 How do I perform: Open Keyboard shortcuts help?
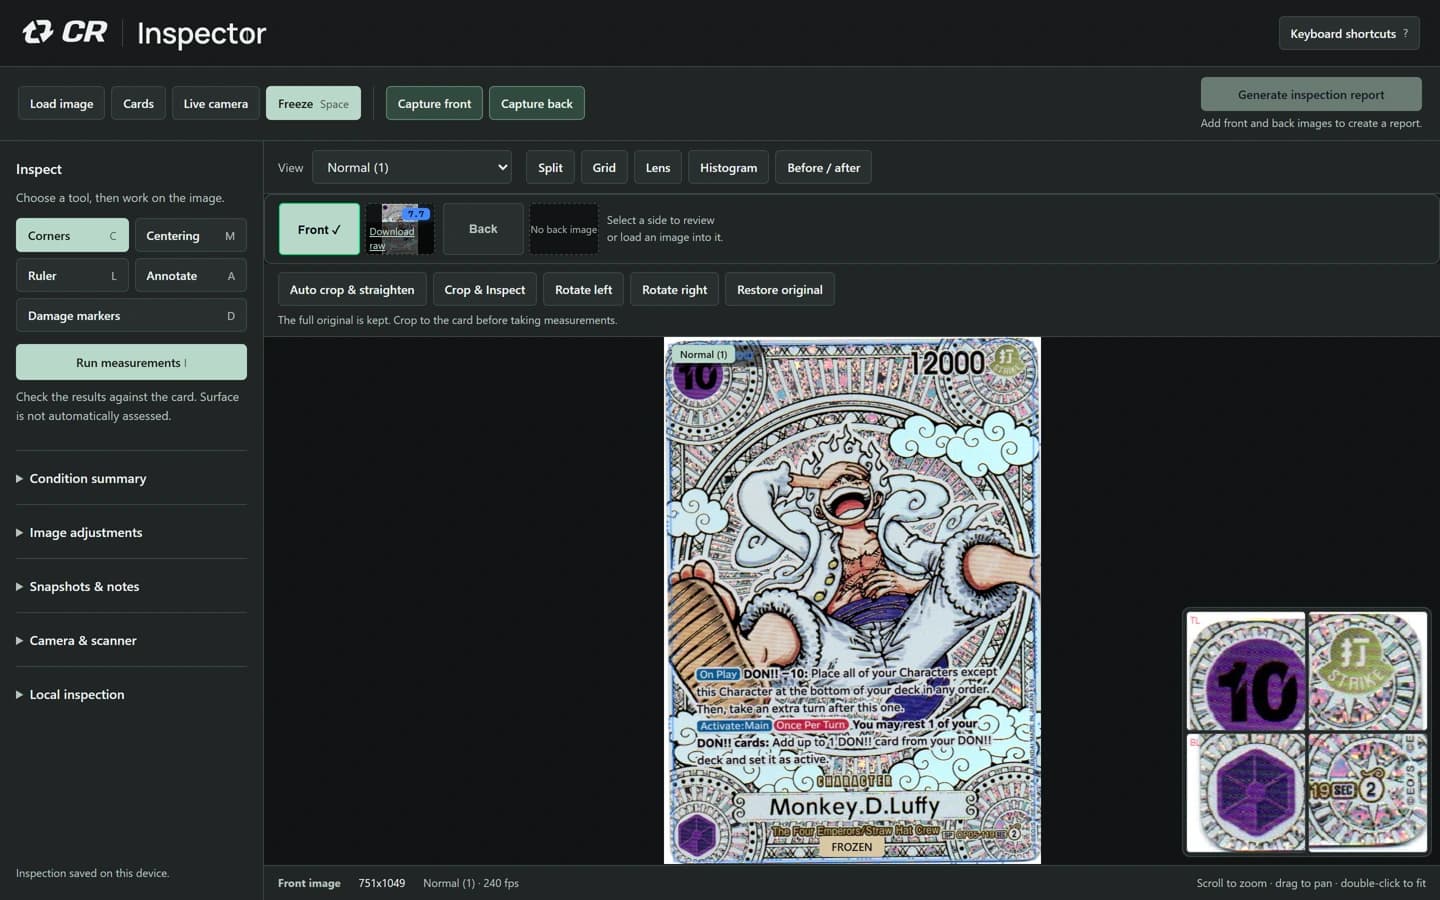click(x=1349, y=33)
